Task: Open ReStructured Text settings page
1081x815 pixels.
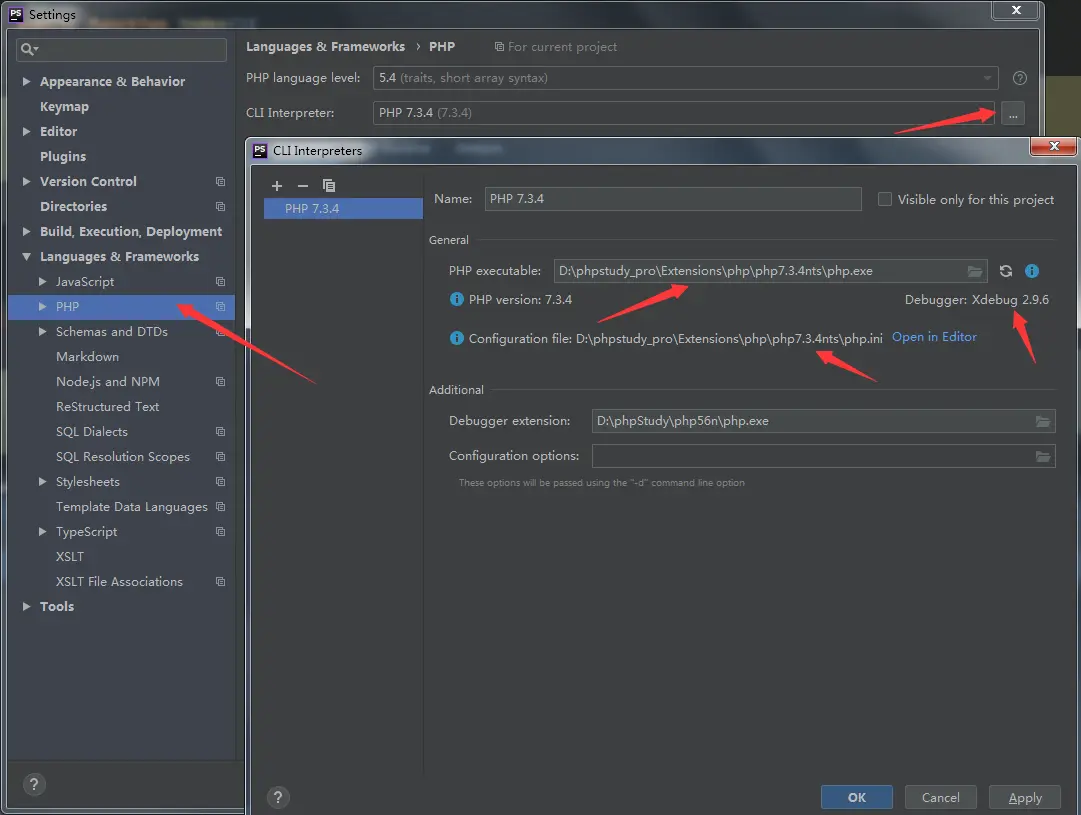Action: pyautogui.click(x=108, y=407)
